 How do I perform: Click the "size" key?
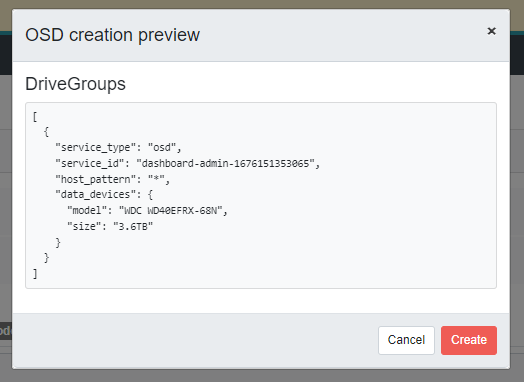(84, 227)
